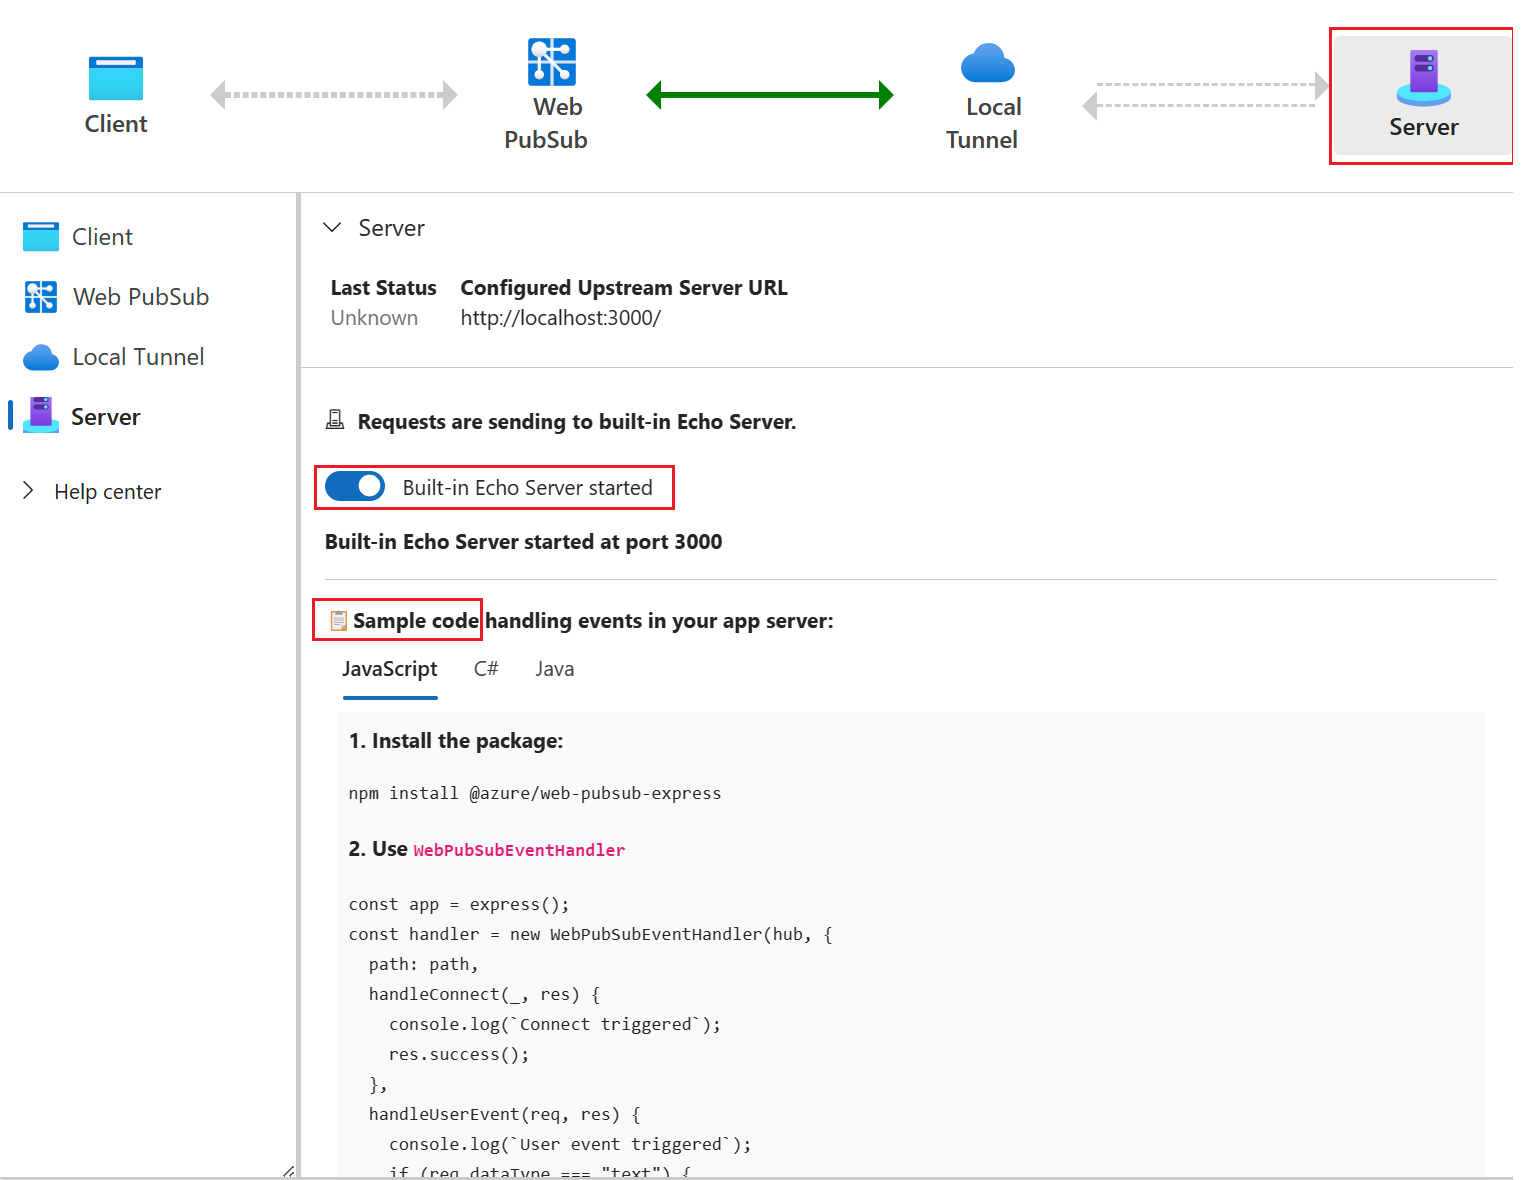Toggle the Built-in Echo Server switch
This screenshot has width=1536, height=1180.
[355, 487]
